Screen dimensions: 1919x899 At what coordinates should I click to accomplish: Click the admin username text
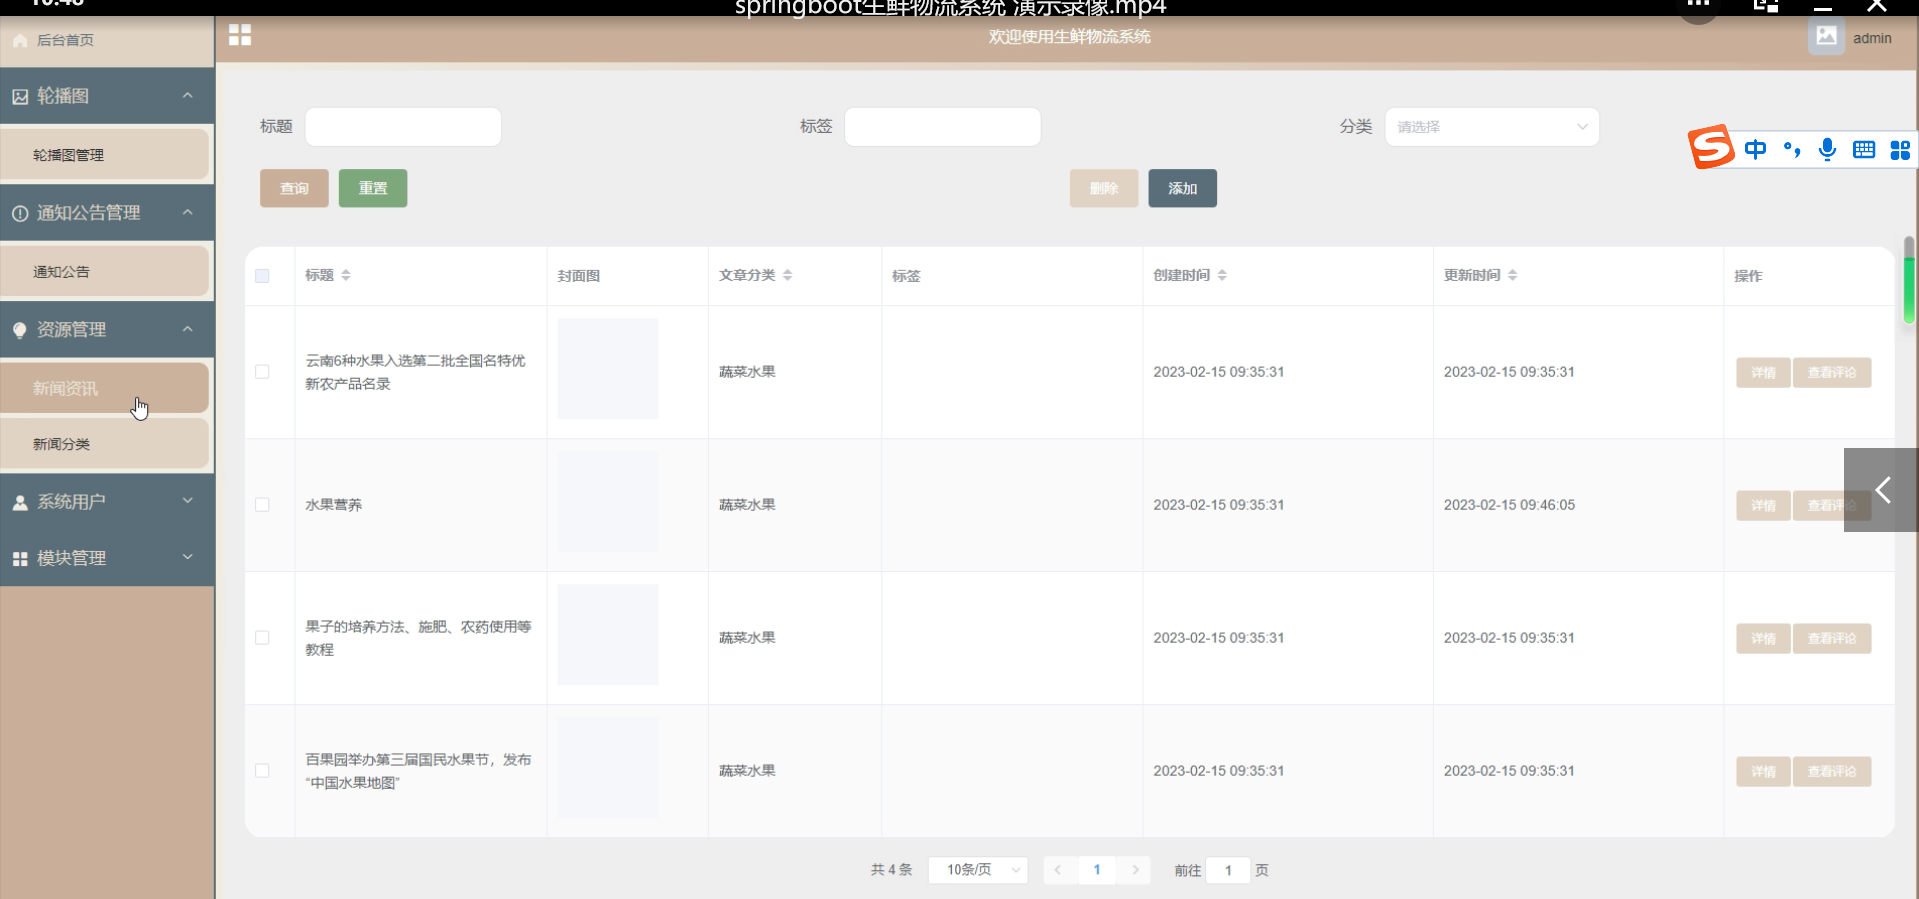[1872, 38]
